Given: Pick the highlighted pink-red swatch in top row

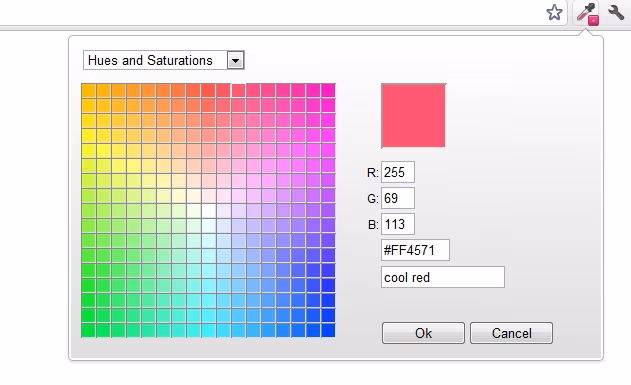Looking at the screenshot, I should [238, 91].
